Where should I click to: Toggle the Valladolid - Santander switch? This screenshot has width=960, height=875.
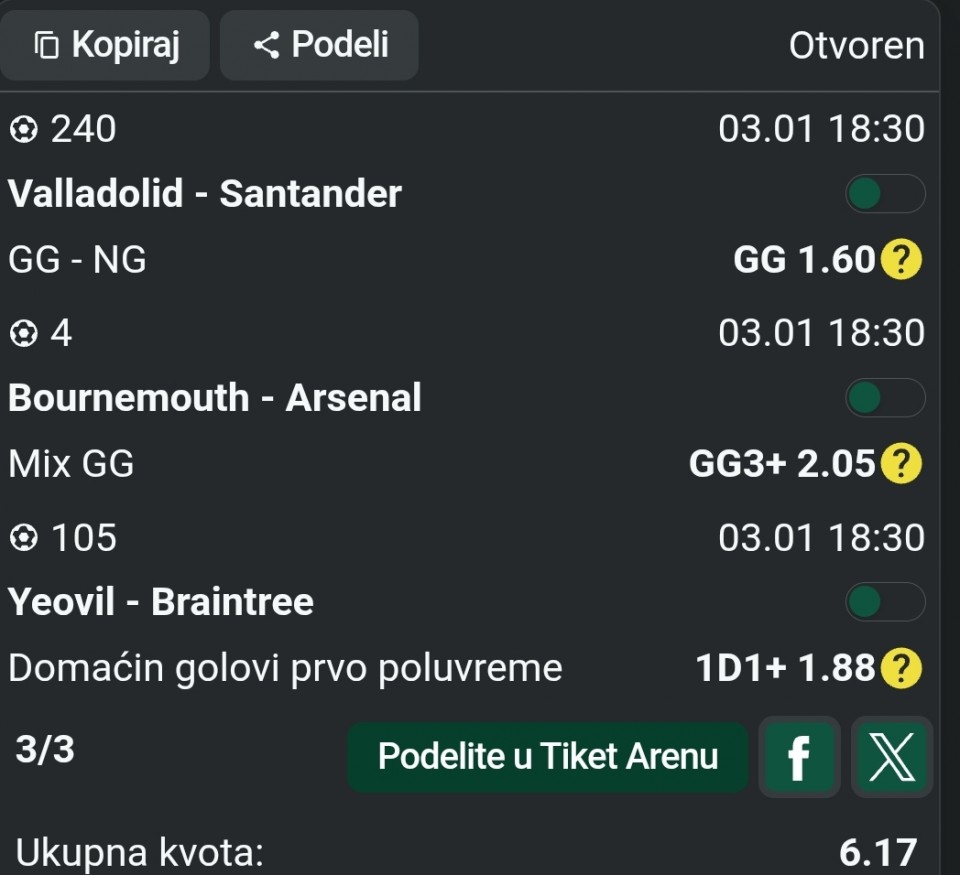click(x=884, y=194)
